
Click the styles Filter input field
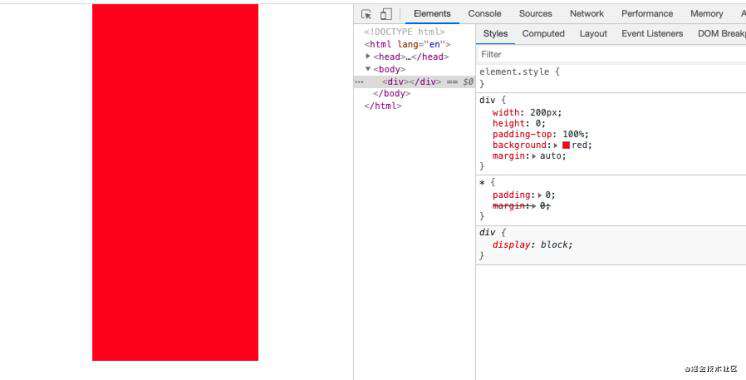point(611,54)
